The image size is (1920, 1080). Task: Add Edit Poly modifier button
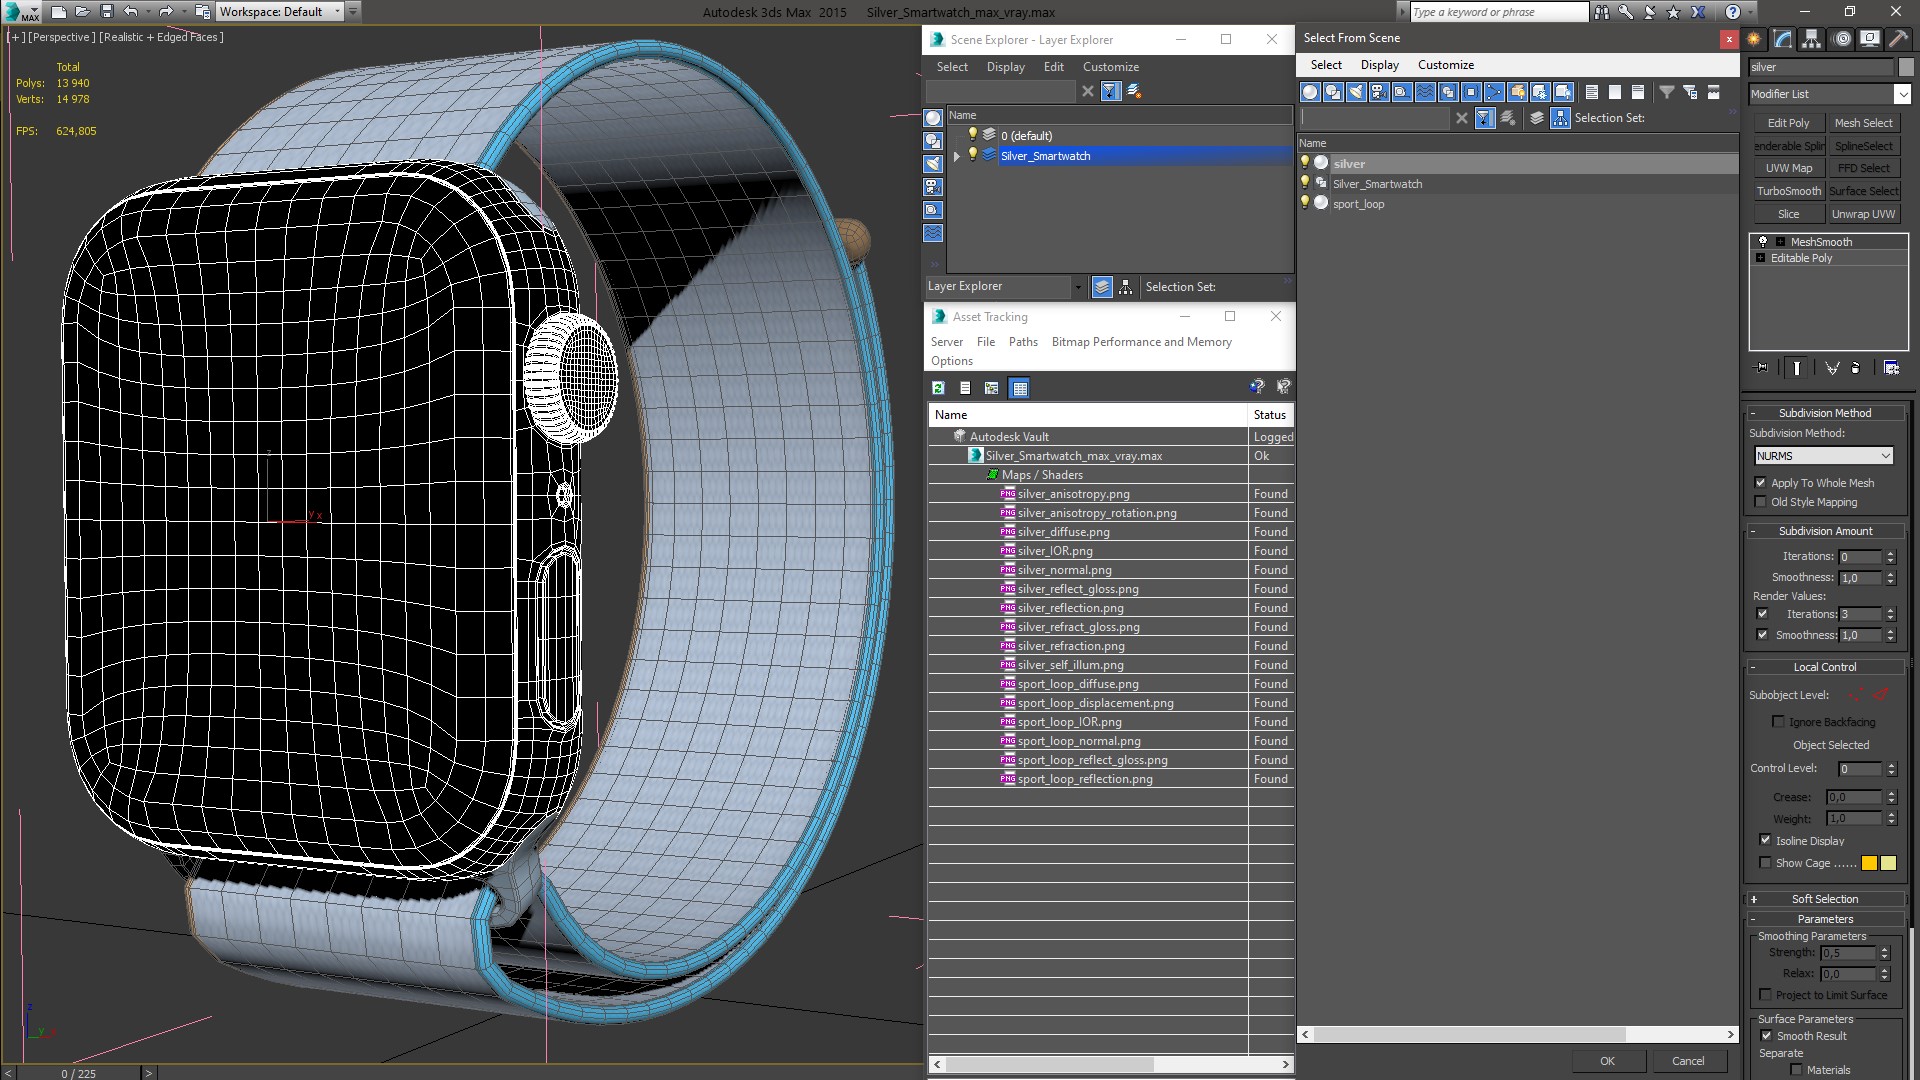click(1788, 123)
